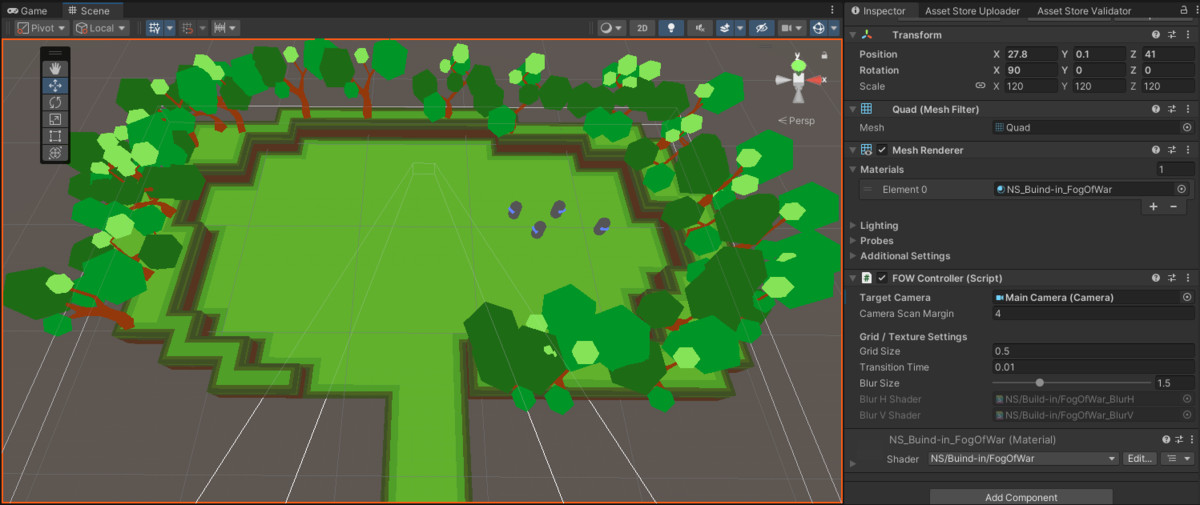Switch to Asset Store Uploader tab
The height and width of the screenshot is (505, 1200).
coord(970,10)
